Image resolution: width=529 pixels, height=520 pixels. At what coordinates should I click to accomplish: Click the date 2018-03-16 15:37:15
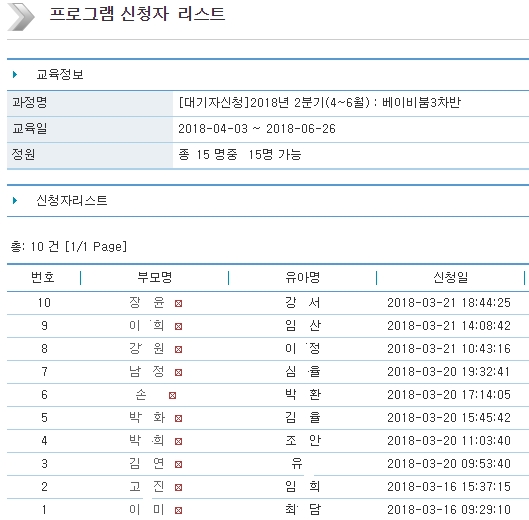click(x=449, y=487)
